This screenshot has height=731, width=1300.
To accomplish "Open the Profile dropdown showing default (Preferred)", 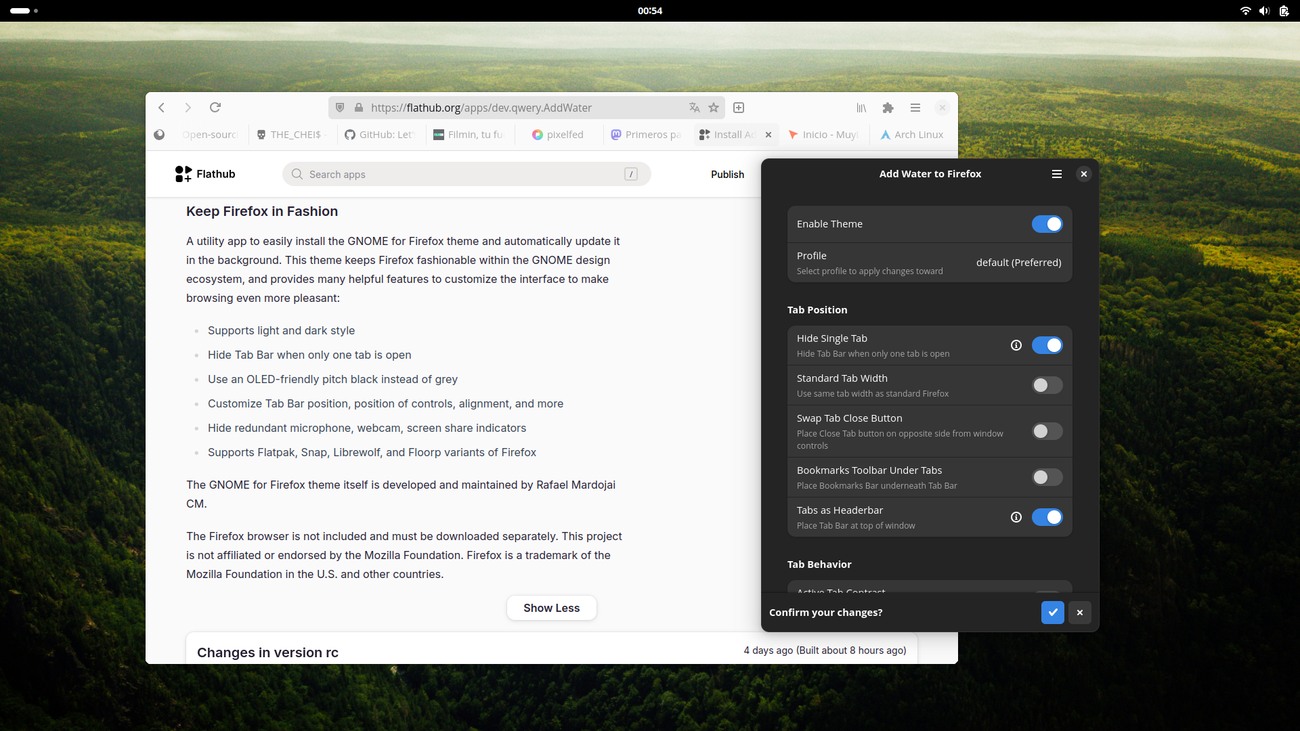I will tap(930, 263).
